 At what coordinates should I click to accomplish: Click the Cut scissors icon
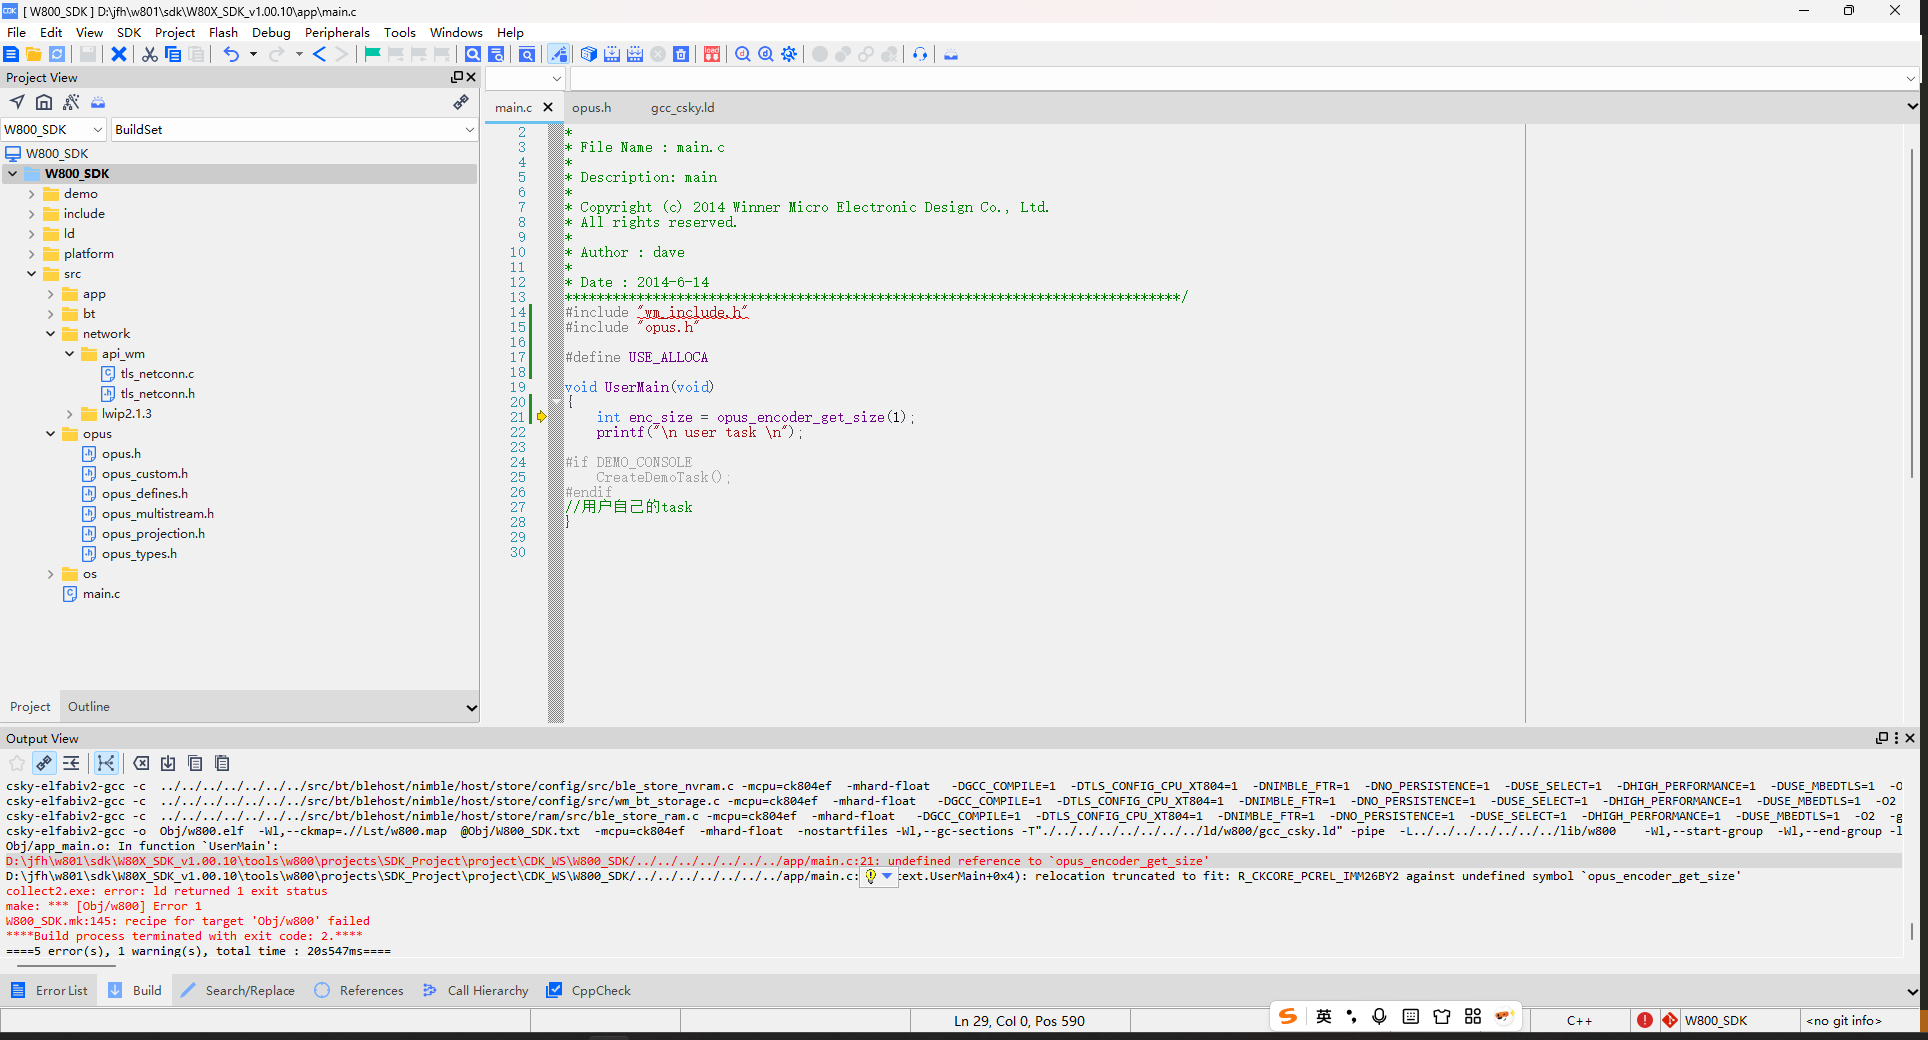click(x=149, y=54)
